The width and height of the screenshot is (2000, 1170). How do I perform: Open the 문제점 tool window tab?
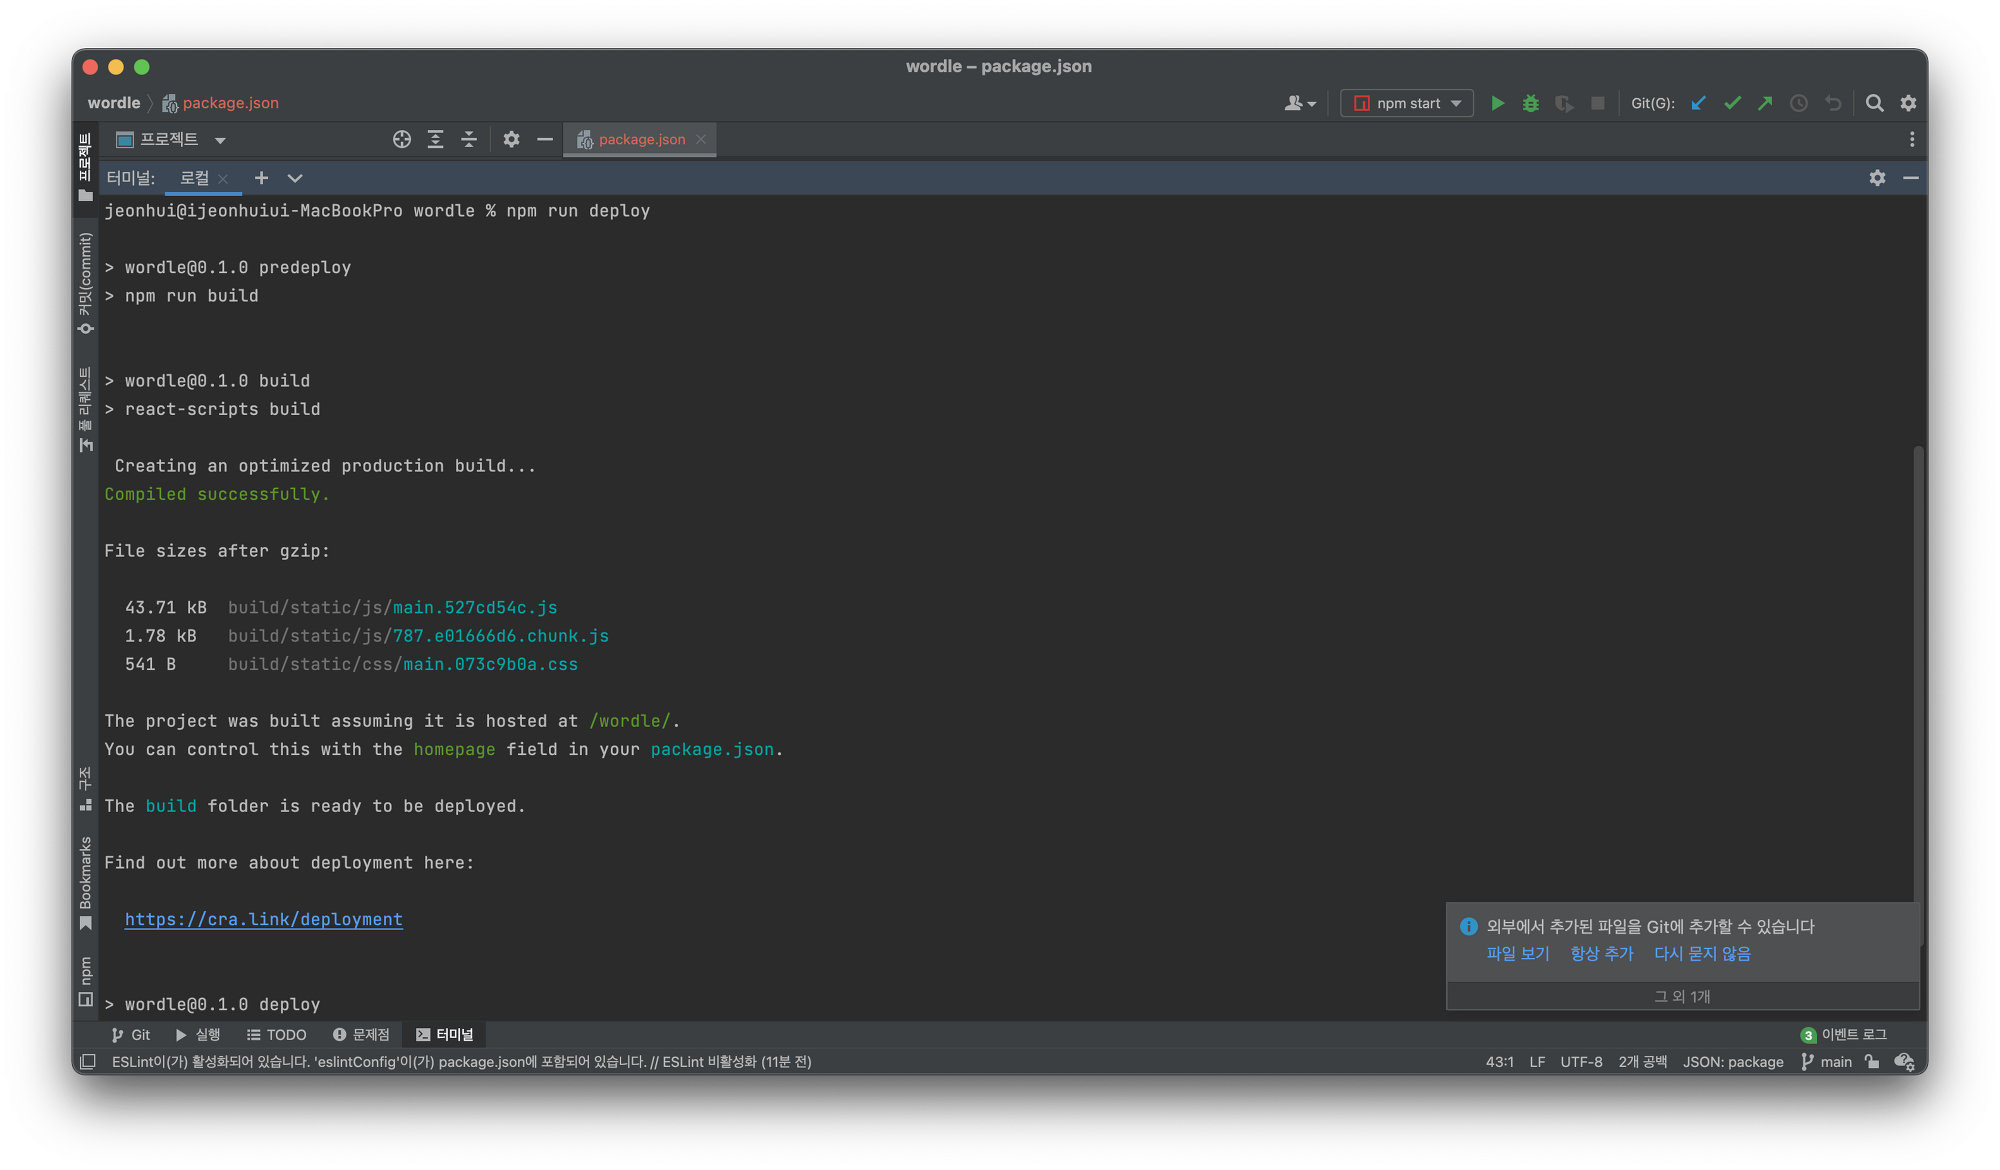point(361,1035)
